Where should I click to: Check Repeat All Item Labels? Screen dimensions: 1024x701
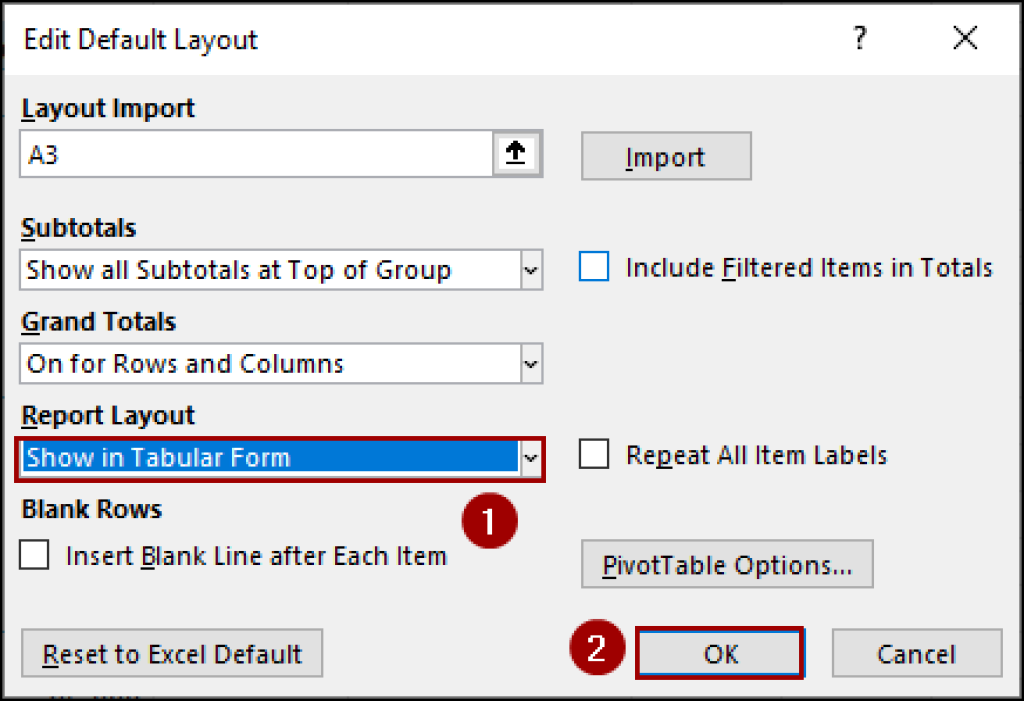coord(594,454)
